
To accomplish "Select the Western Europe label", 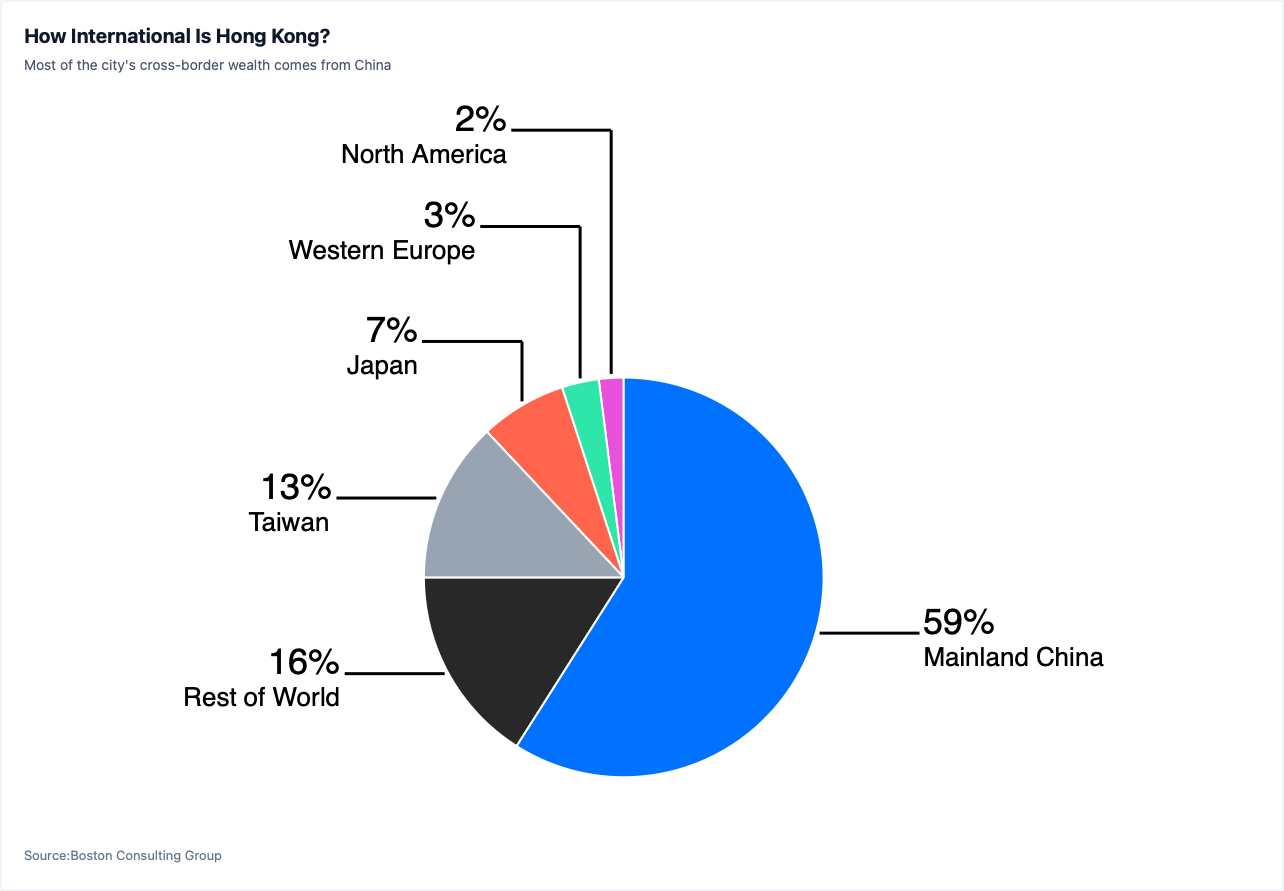I will (382, 250).
